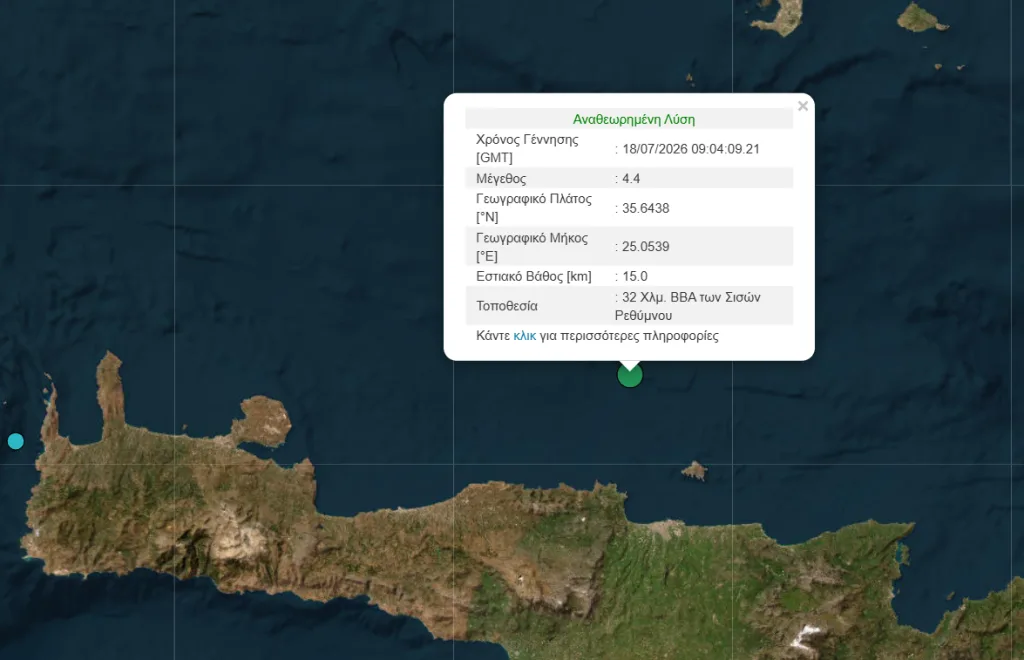
Task: Open the 'κλικ' link for more information
Action: 524,336
